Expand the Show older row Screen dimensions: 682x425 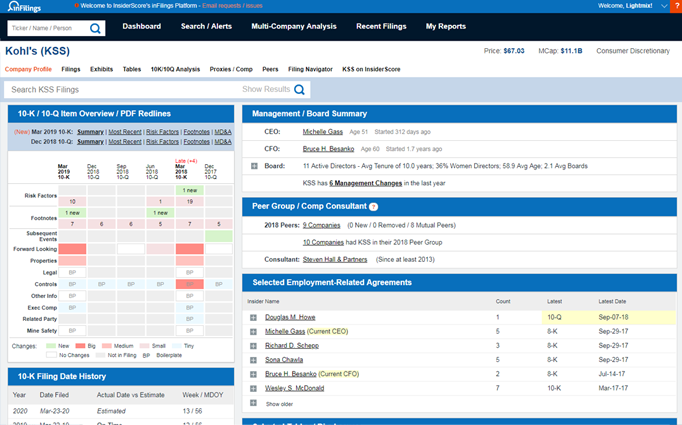pyautogui.click(x=253, y=403)
